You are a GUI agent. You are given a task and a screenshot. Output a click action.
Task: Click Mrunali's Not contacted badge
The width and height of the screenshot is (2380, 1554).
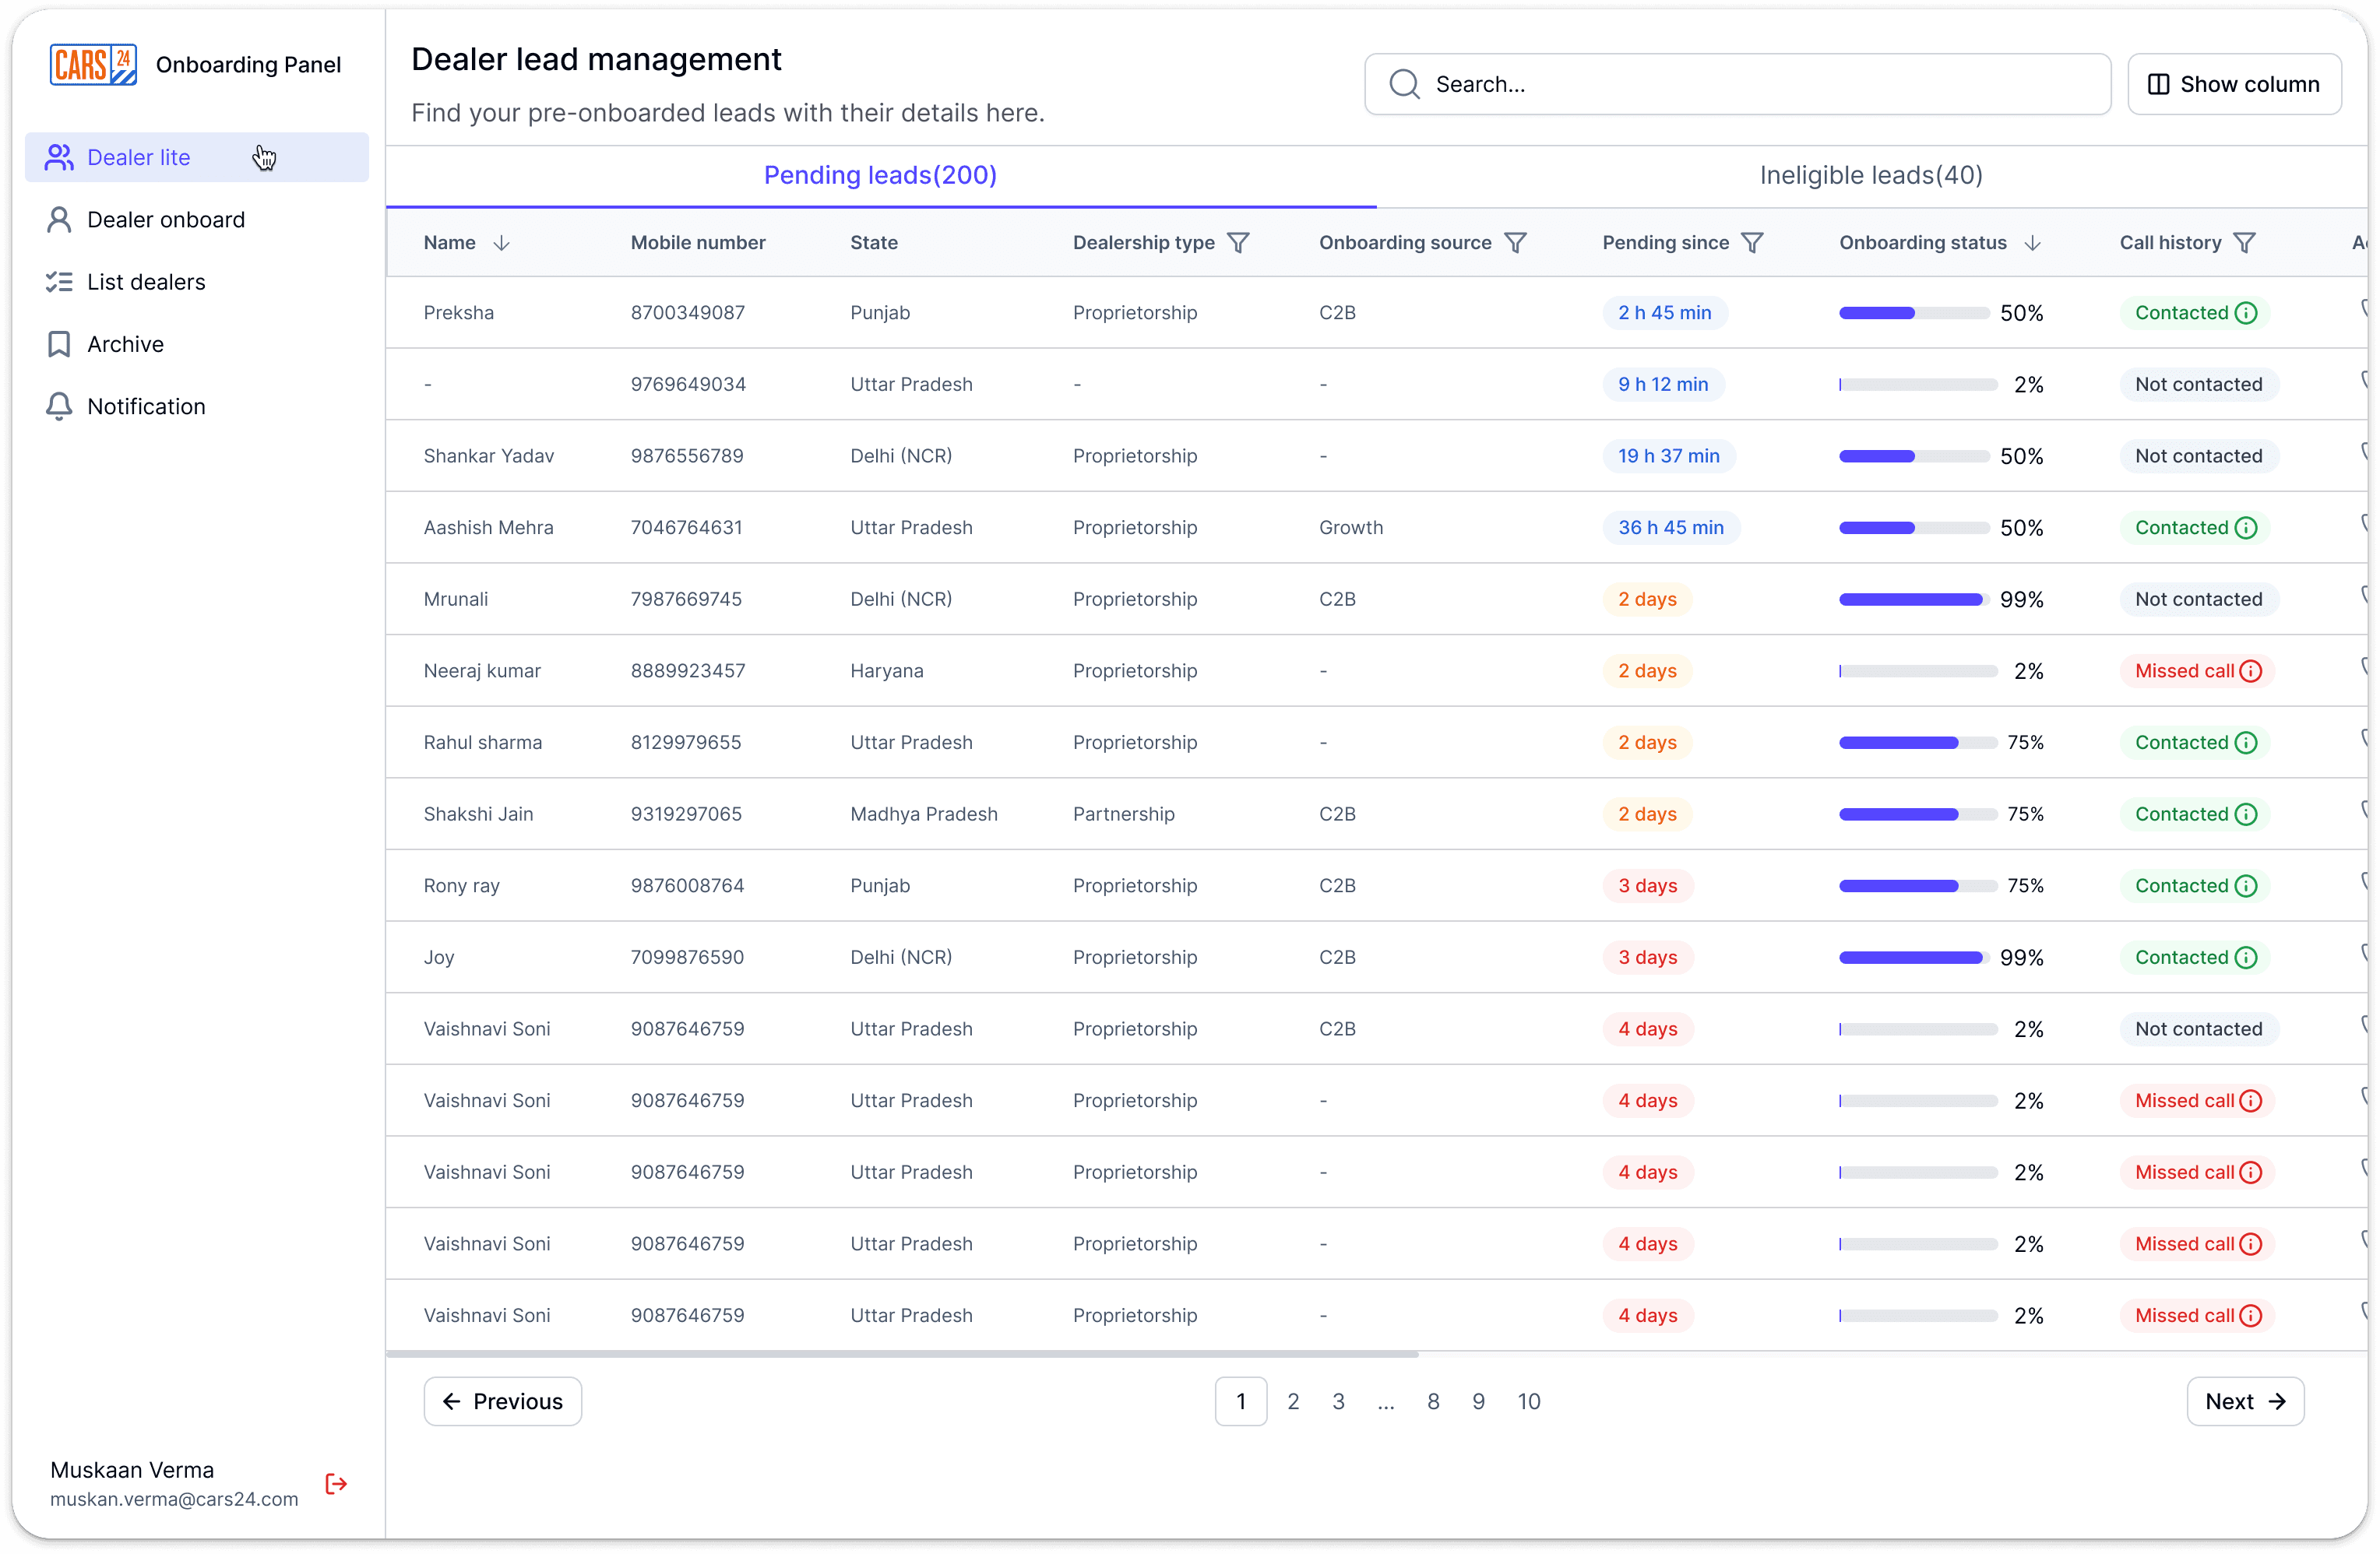click(x=2198, y=599)
